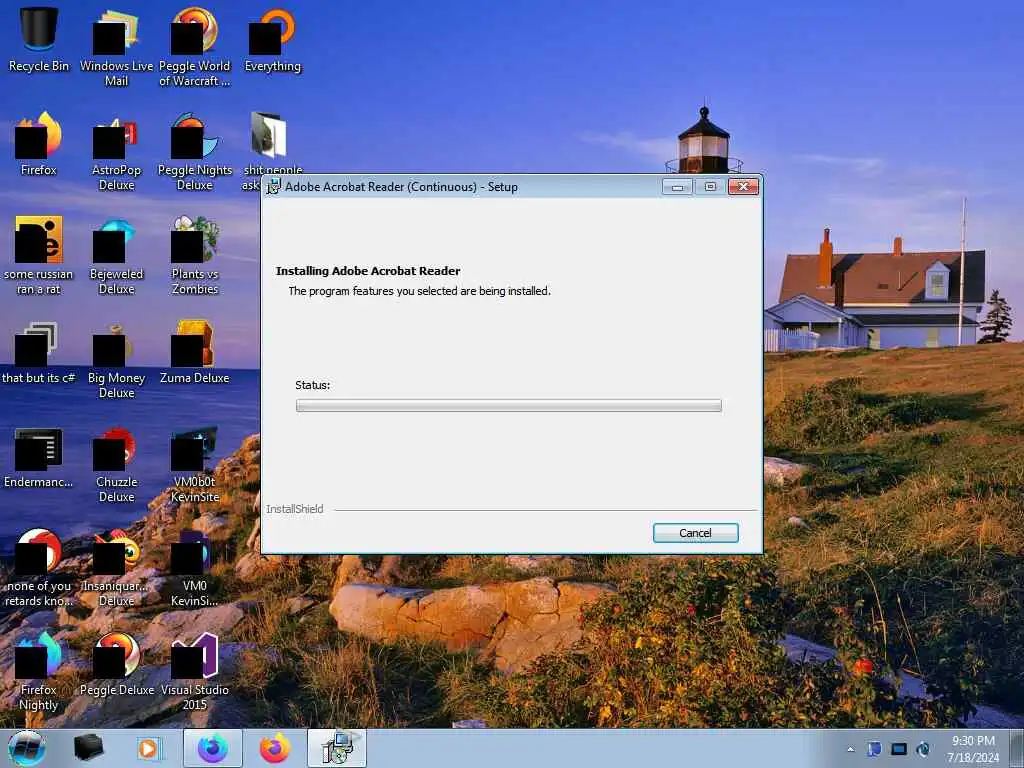This screenshot has width=1024, height=768.
Task: Select the Everything desktop shortcut
Action: (272, 40)
